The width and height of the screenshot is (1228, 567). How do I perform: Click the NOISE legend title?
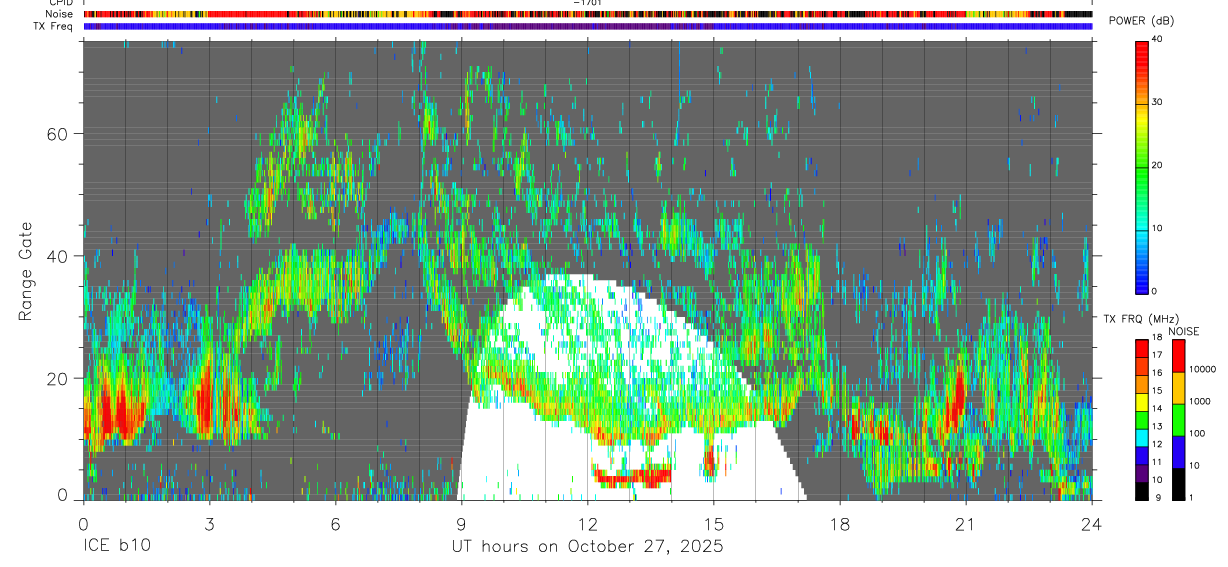pyautogui.click(x=1185, y=331)
